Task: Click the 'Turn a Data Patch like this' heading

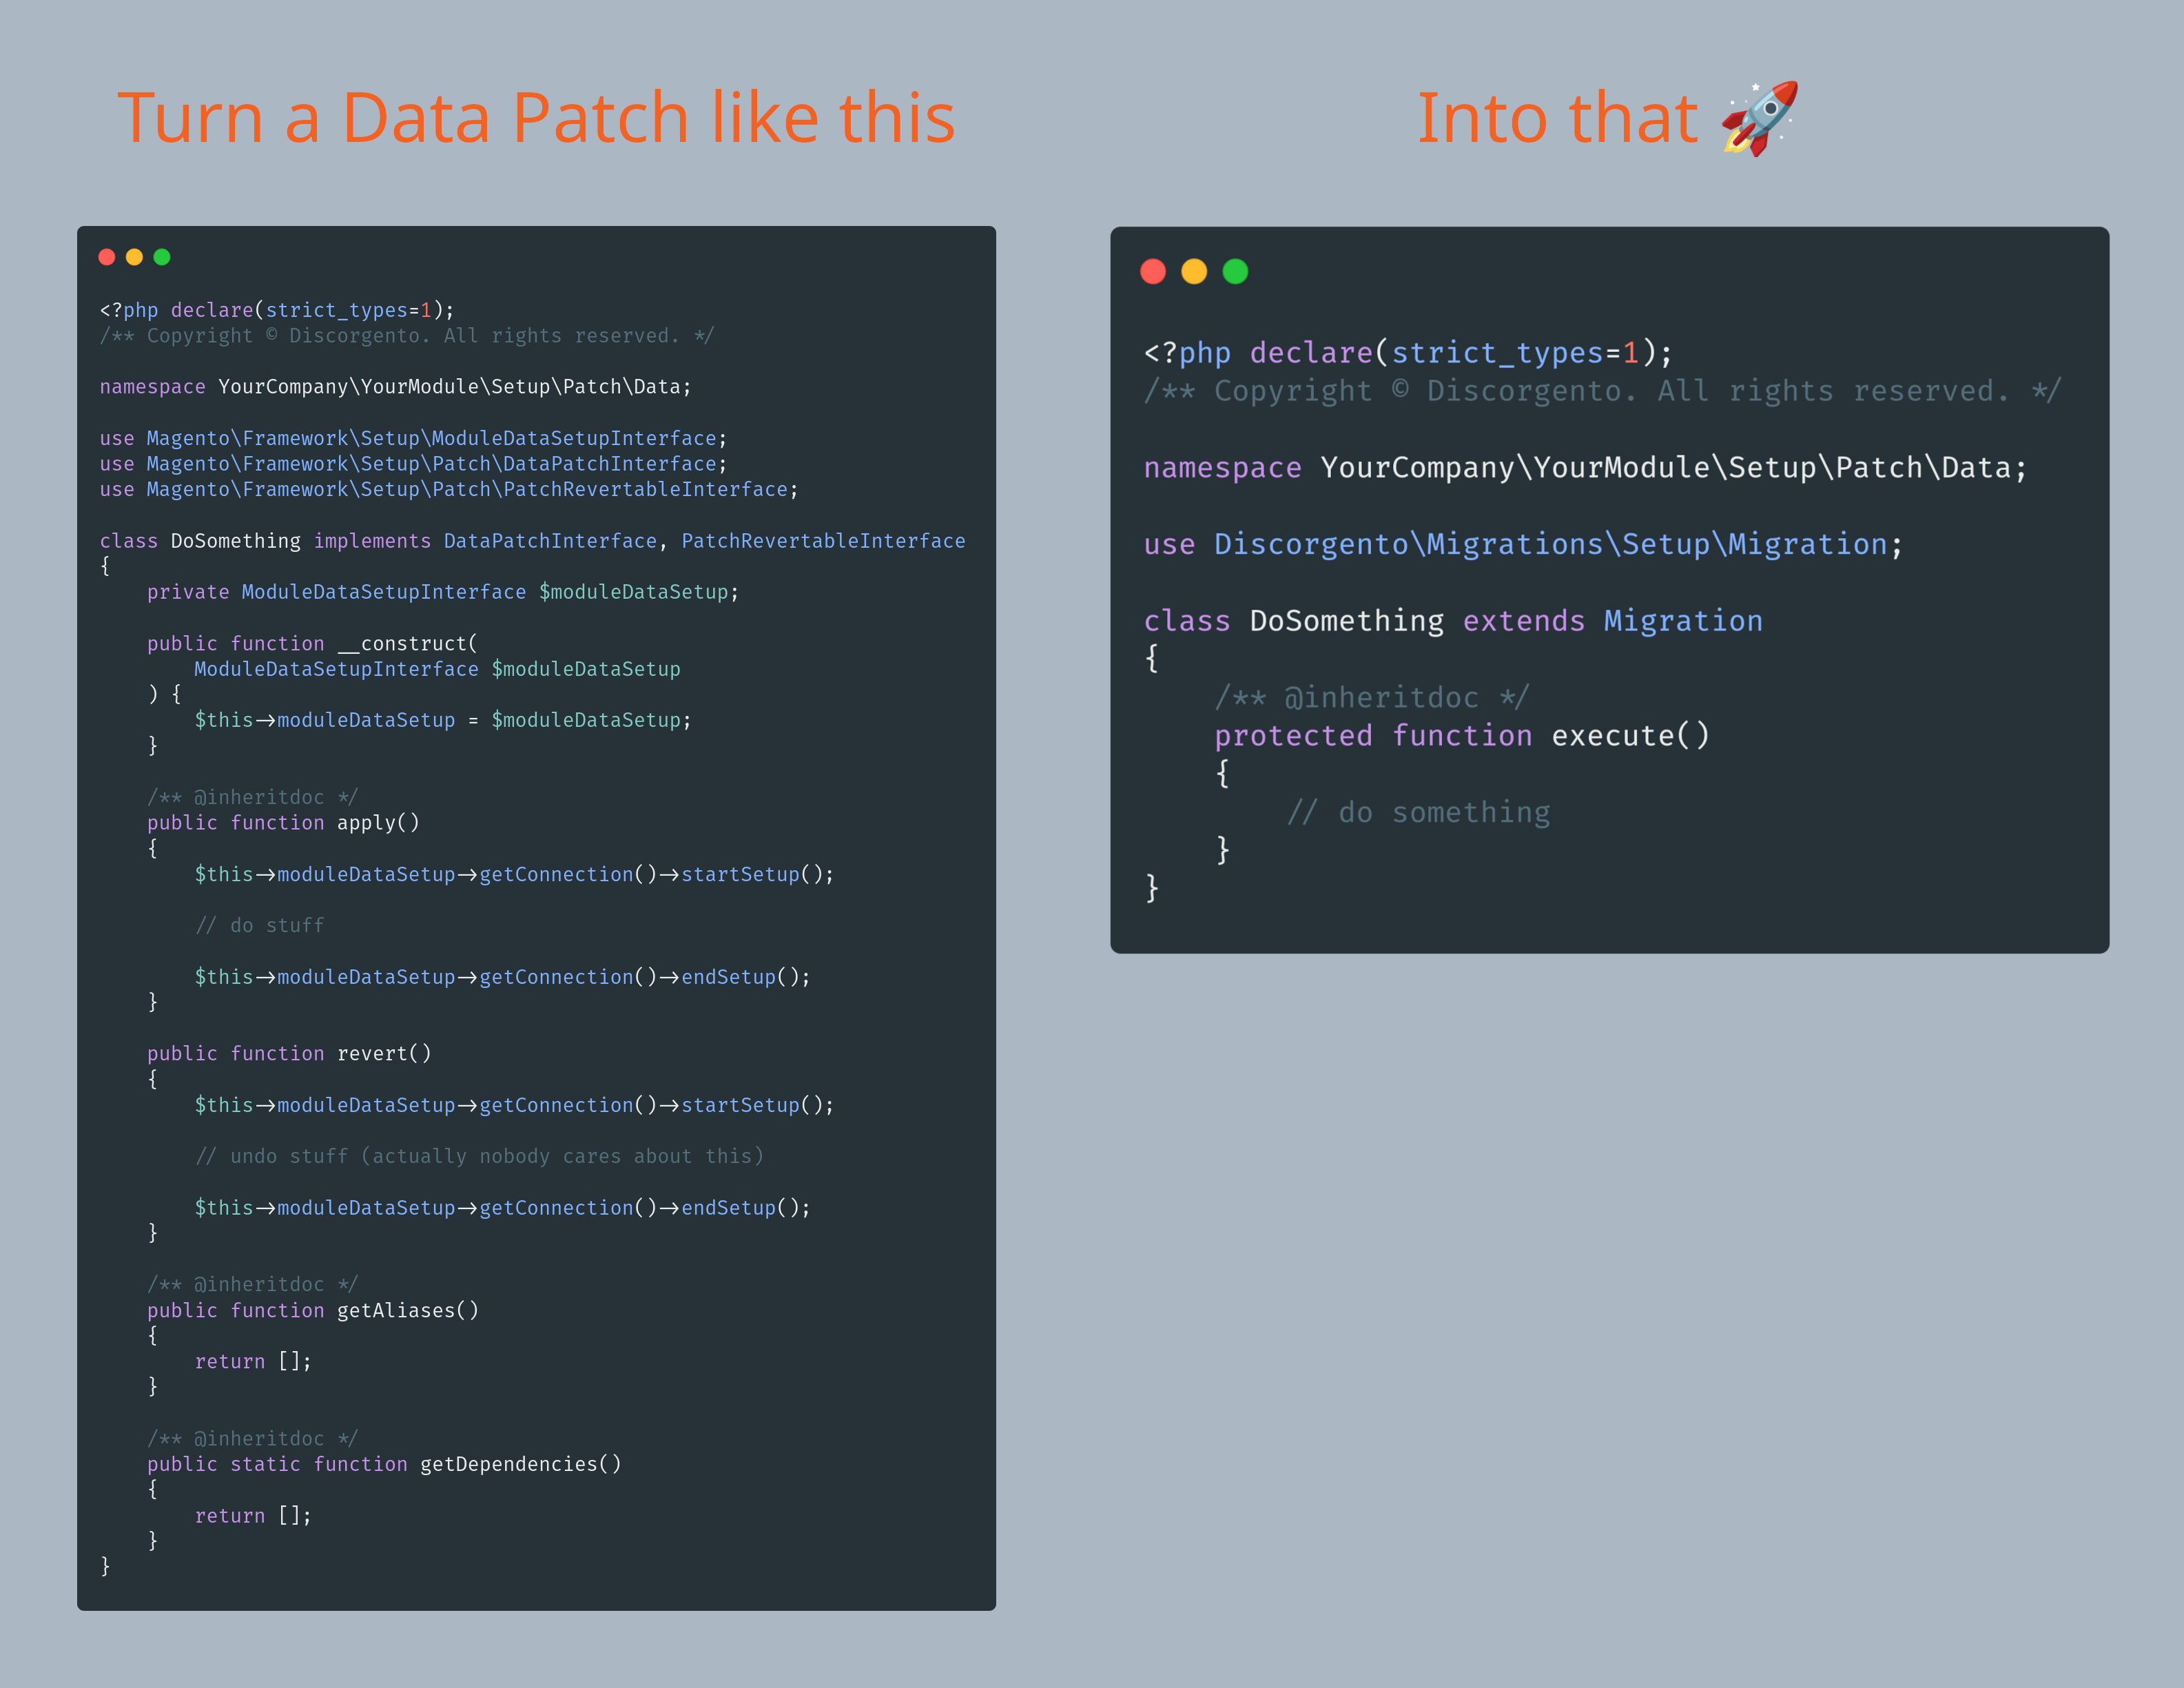Action: [x=536, y=118]
